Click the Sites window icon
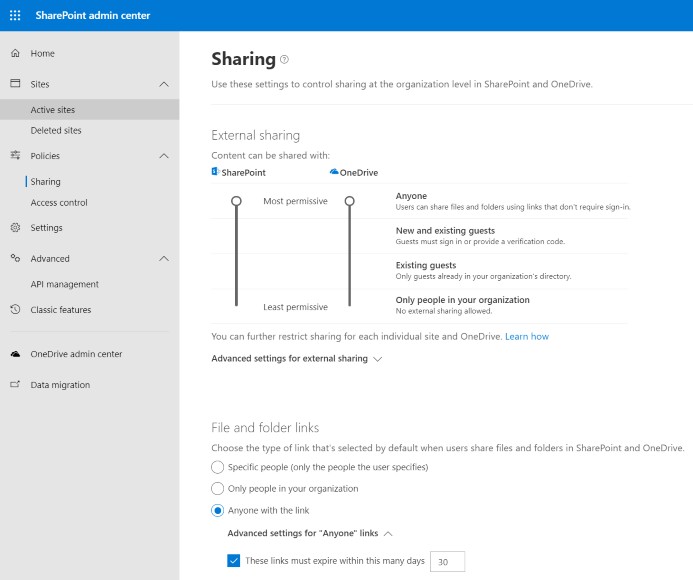Screen dimensions: 693x580 click(x=15, y=83)
